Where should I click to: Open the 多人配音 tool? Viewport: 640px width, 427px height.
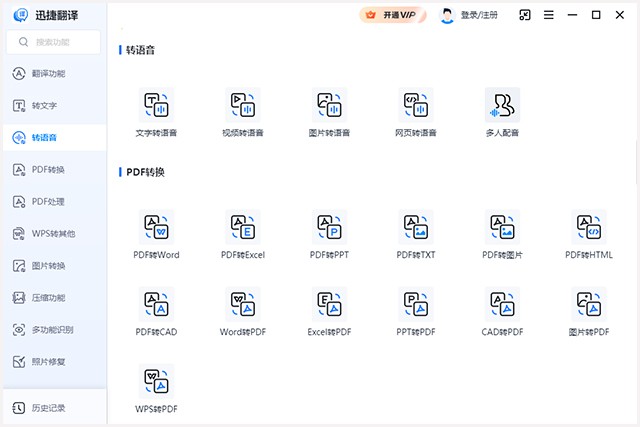(502, 112)
